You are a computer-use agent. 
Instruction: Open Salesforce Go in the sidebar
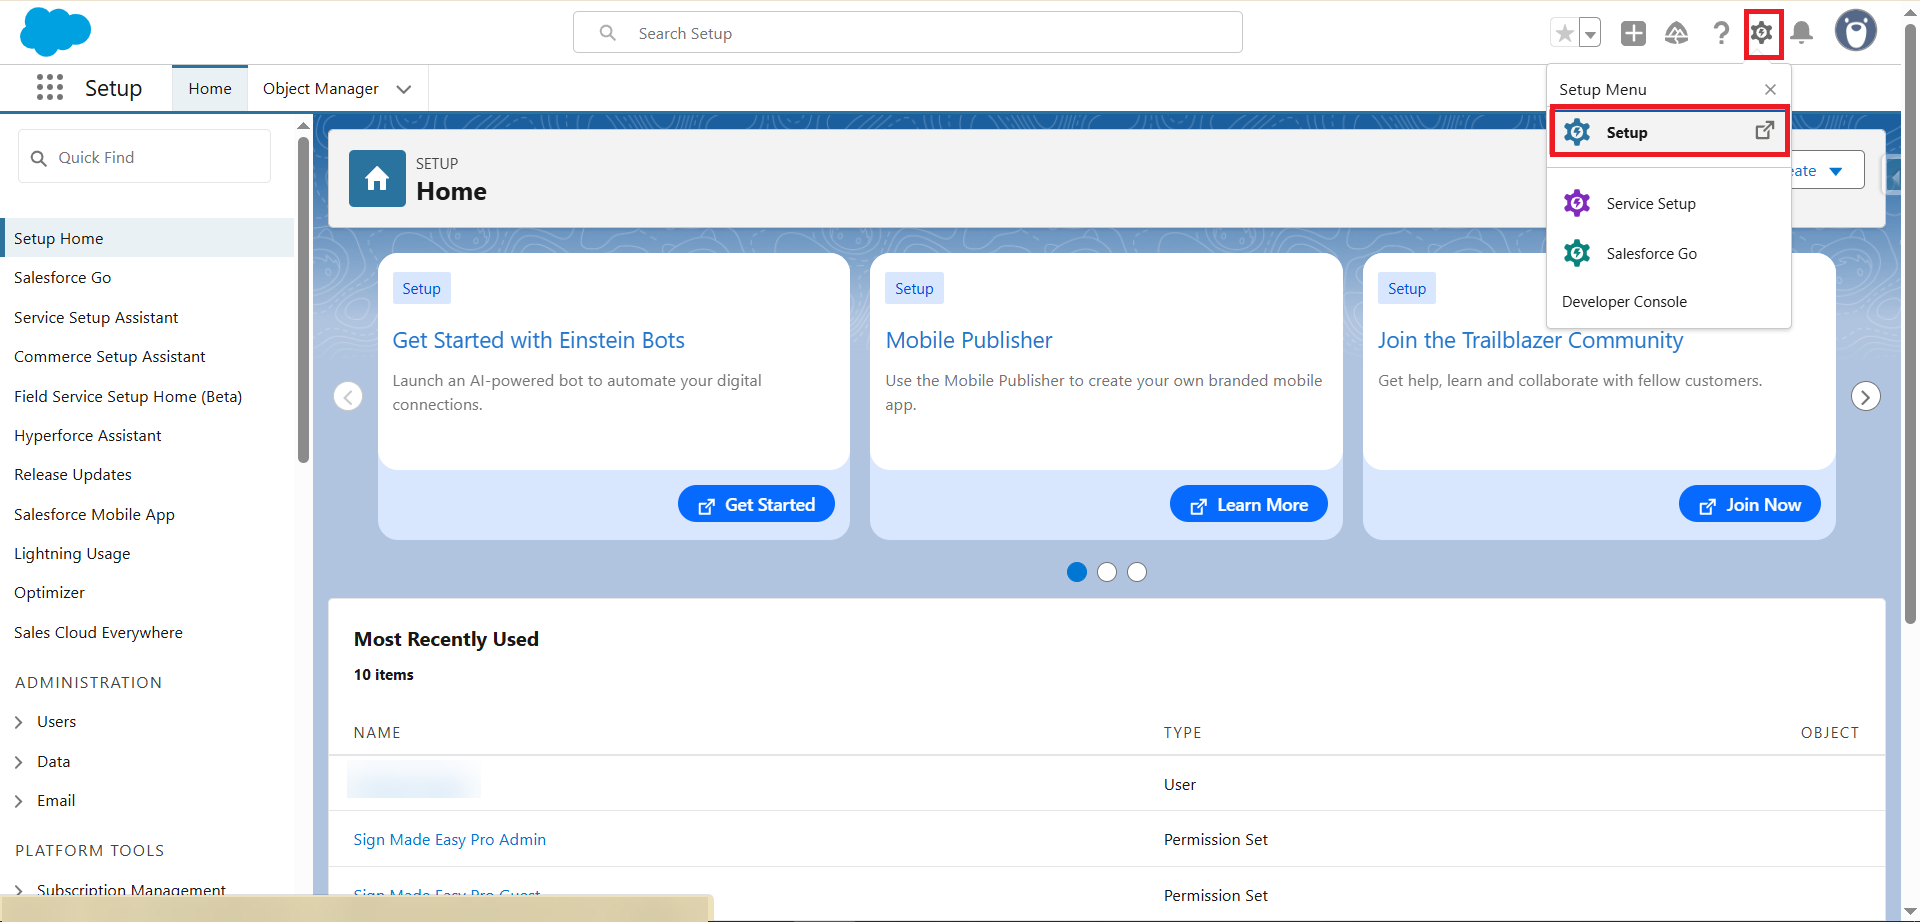(63, 278)
